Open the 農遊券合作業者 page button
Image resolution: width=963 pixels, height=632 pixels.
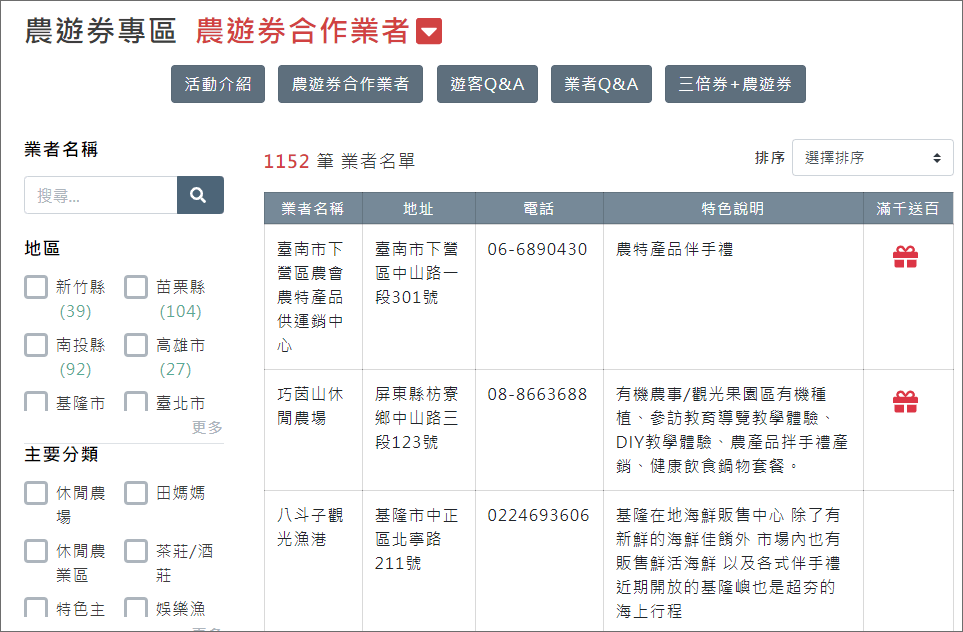click(x=350, y=84)
